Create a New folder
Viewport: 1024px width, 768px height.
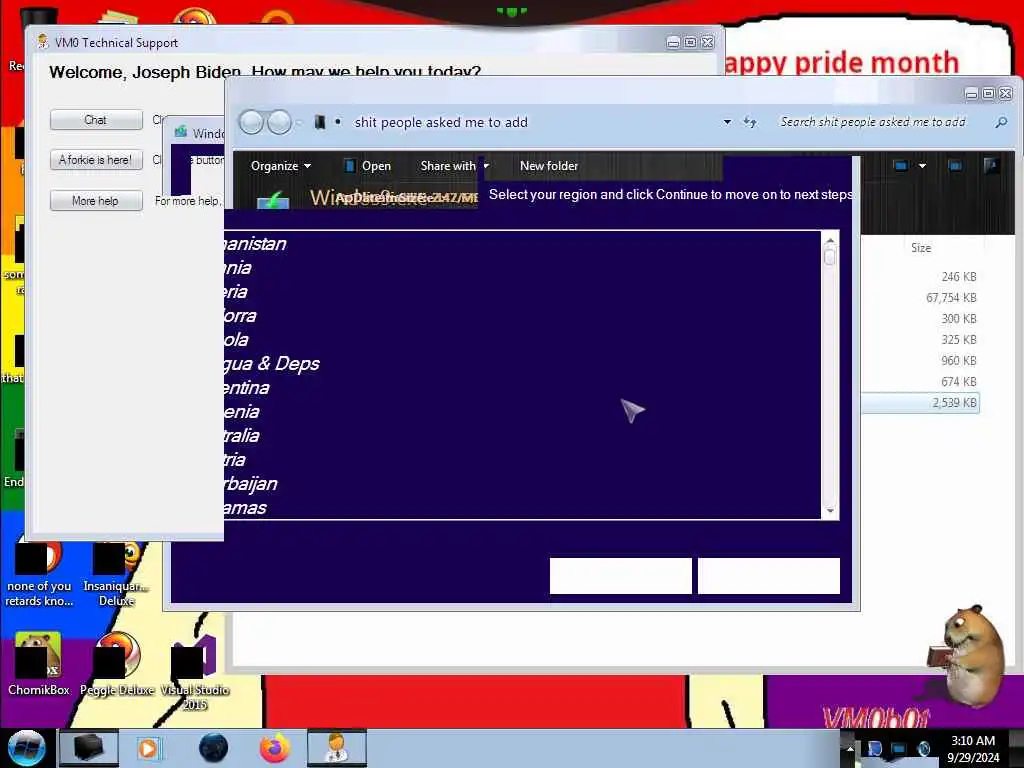point(549,166)
